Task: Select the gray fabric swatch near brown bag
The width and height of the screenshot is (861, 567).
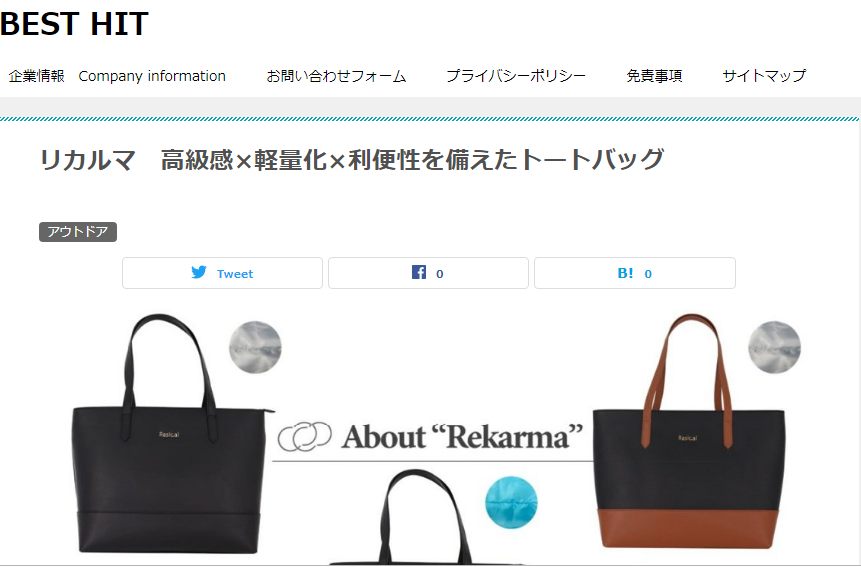Action: pos(774,347)
